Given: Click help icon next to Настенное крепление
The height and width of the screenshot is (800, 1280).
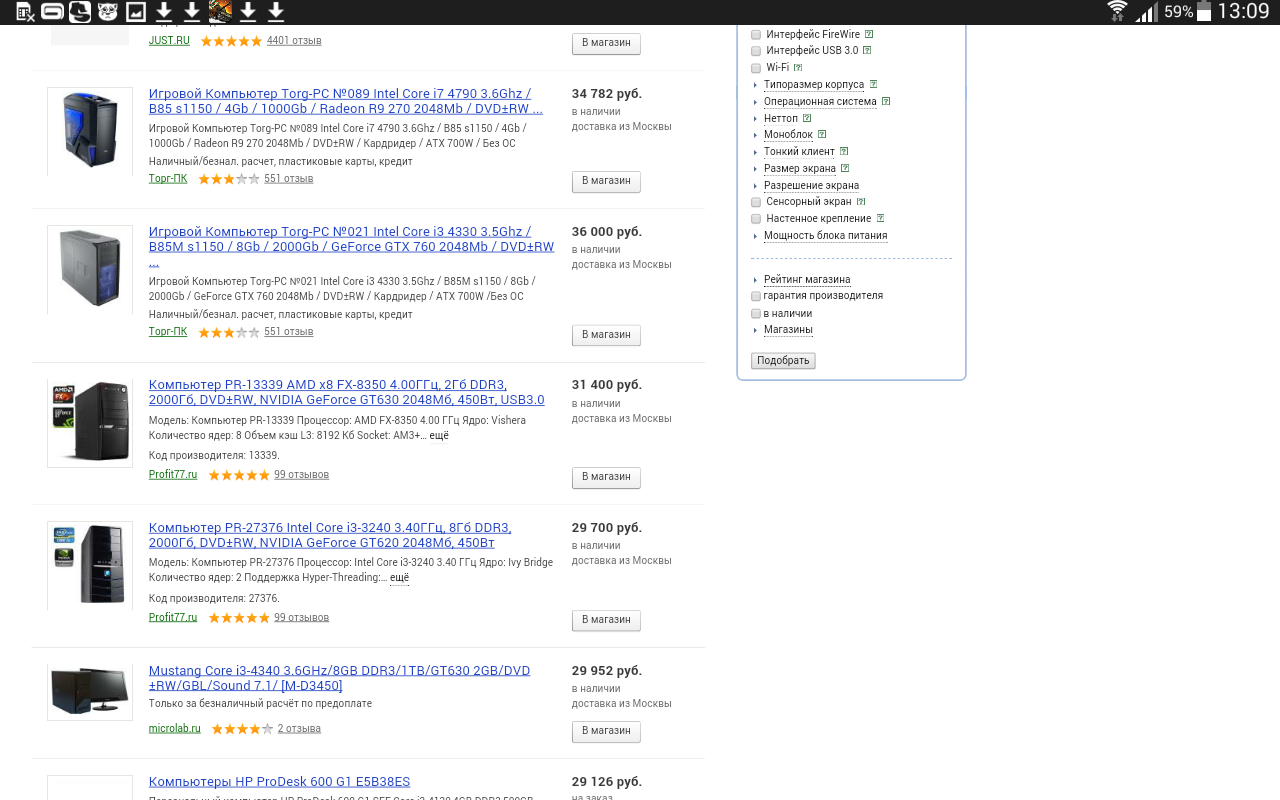Looking at the screenshot, I should click(880, 218).
